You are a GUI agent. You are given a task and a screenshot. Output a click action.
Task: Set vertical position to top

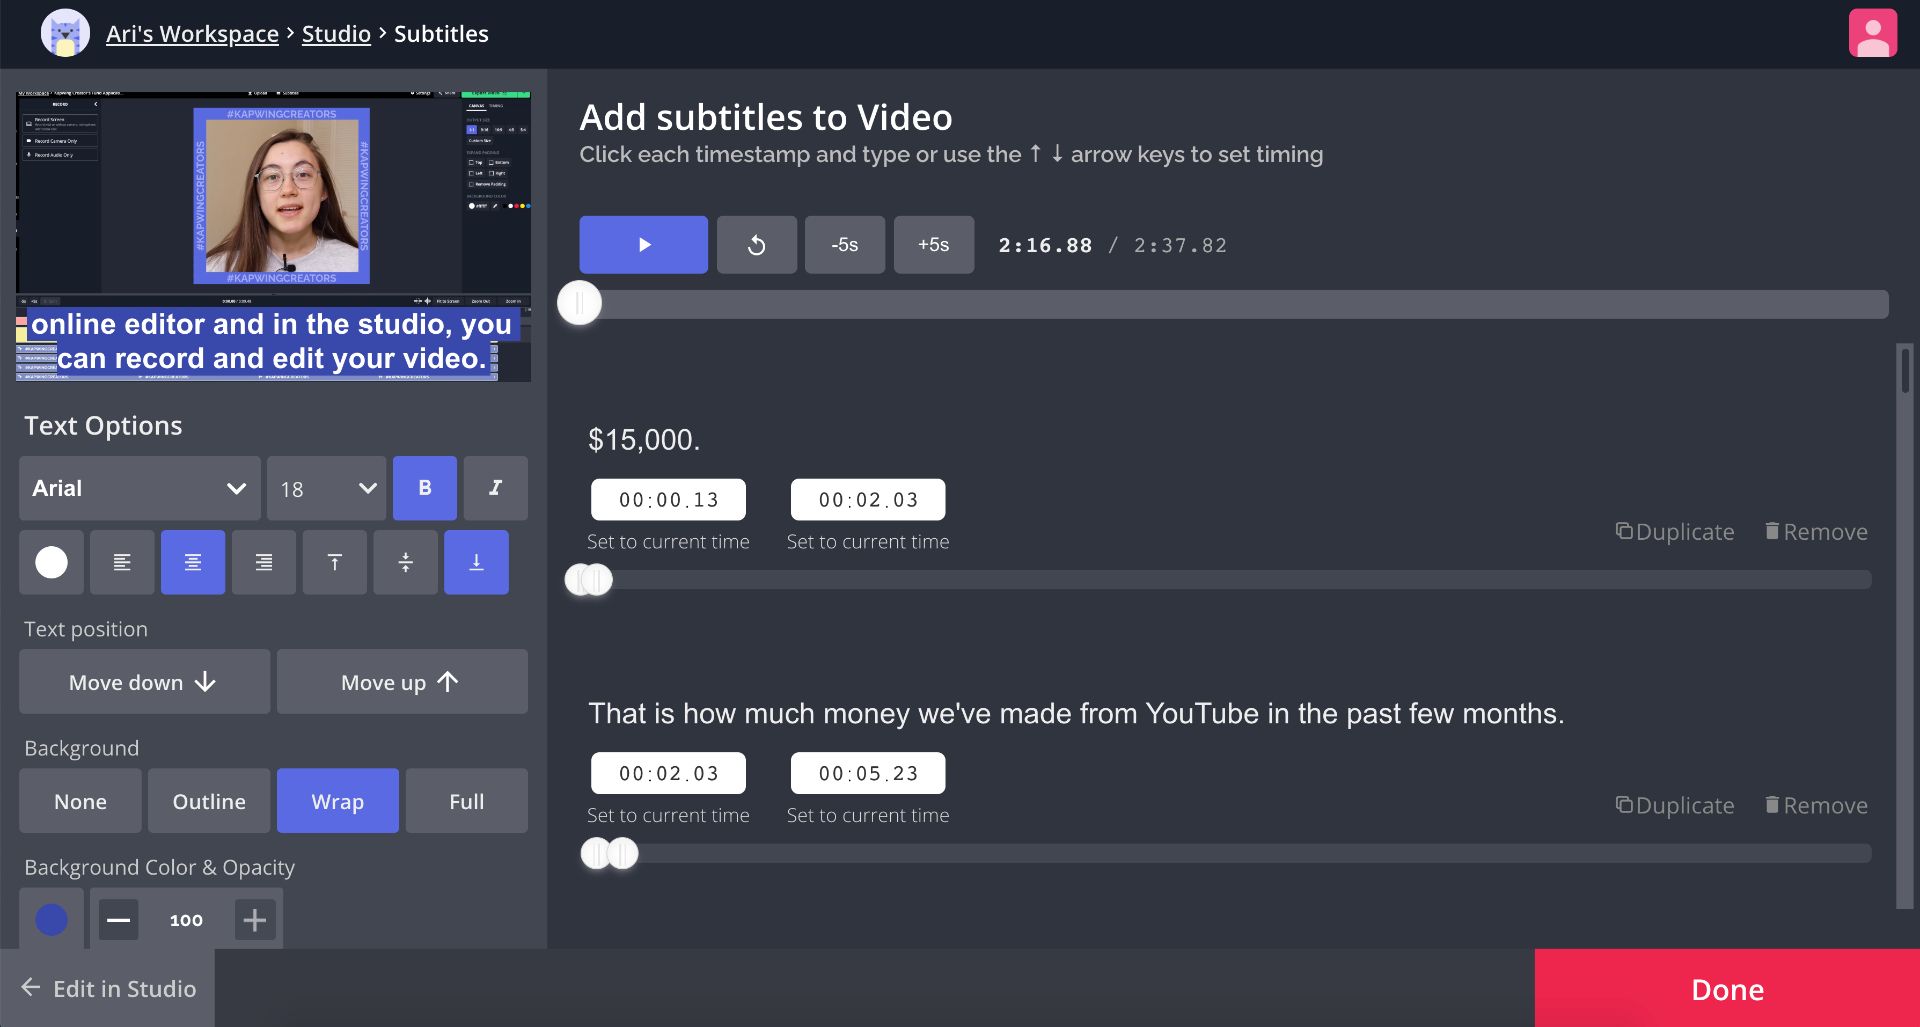click(335, 563)
